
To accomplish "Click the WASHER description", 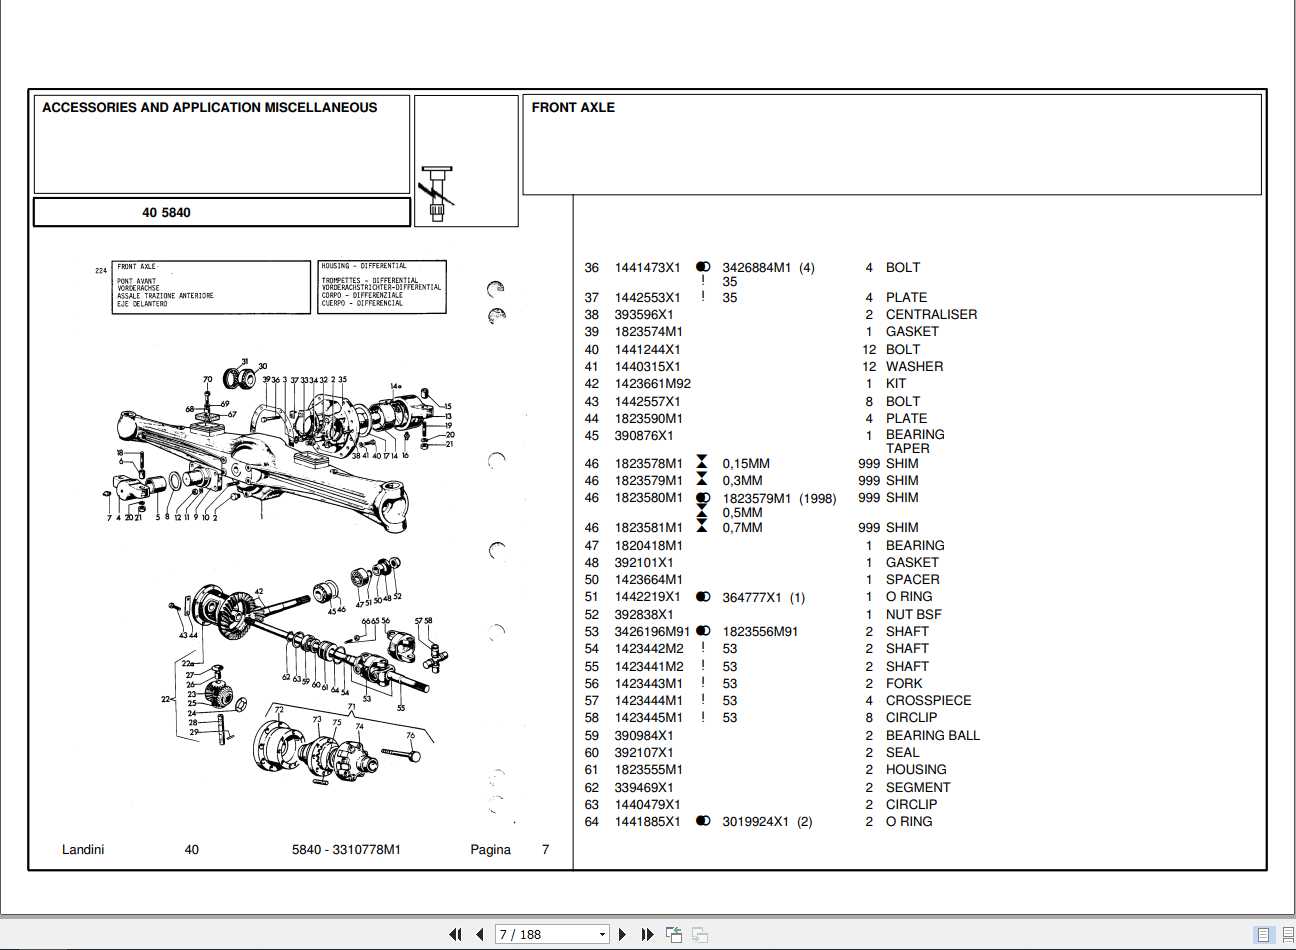I will point(914,366).
